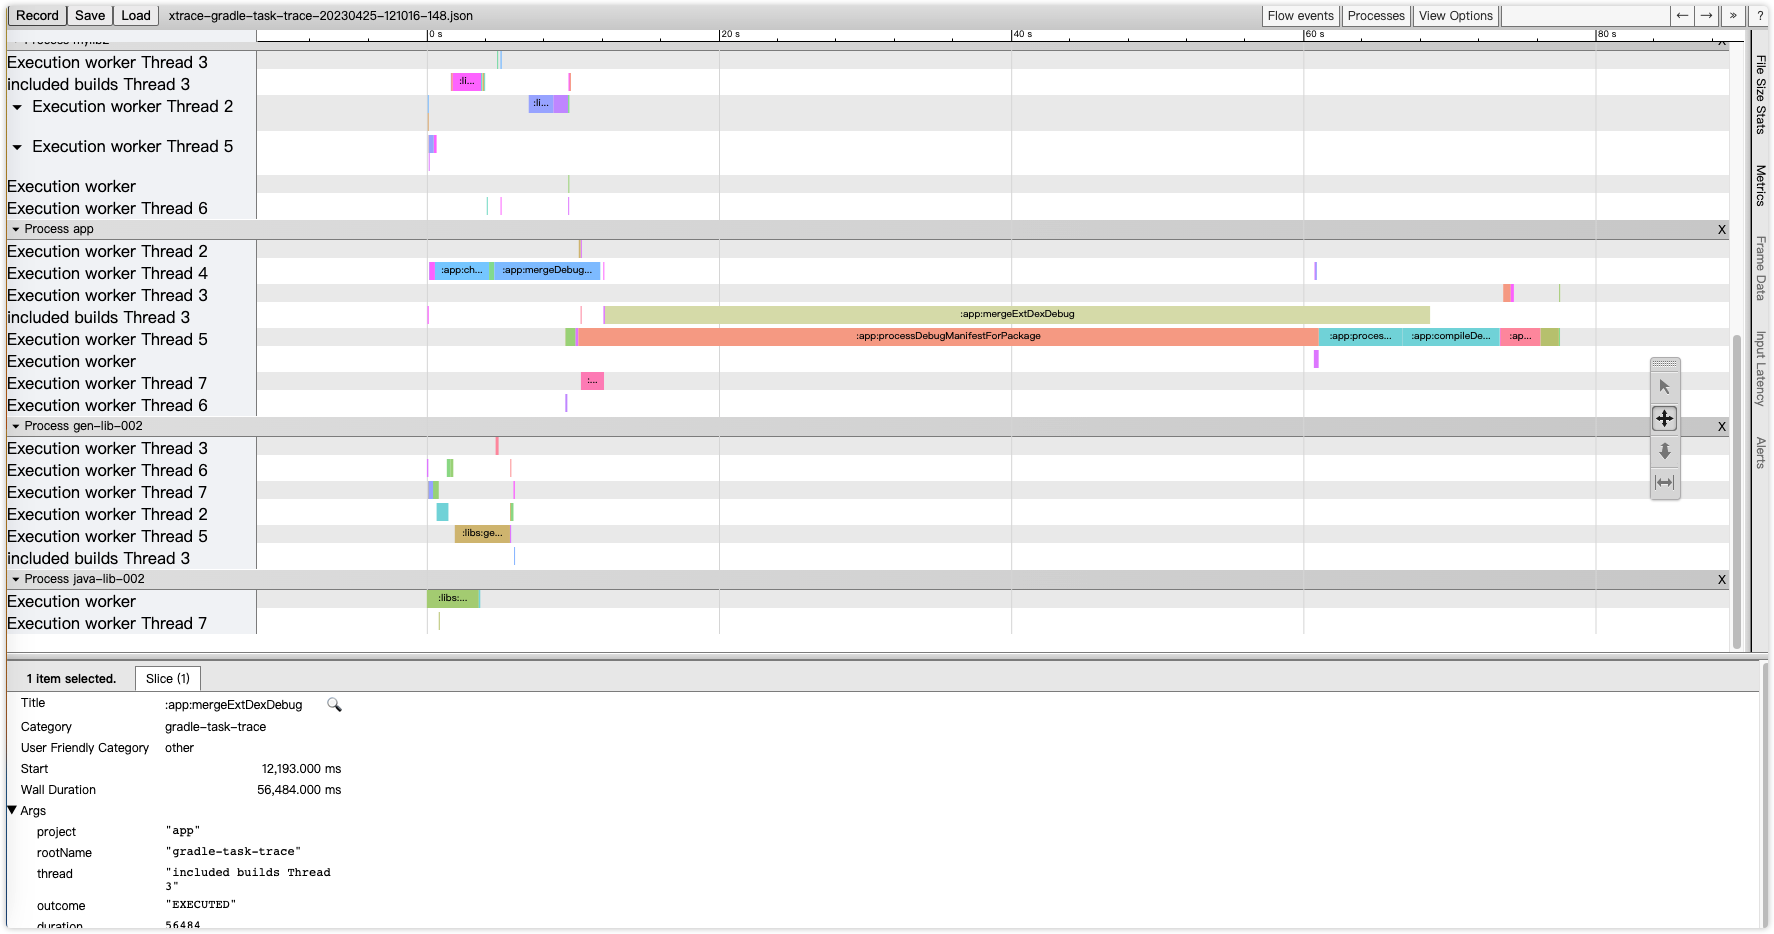Close the Process gen-lib-002 section
The image size is (1774, 934).
click(1722, 426)
